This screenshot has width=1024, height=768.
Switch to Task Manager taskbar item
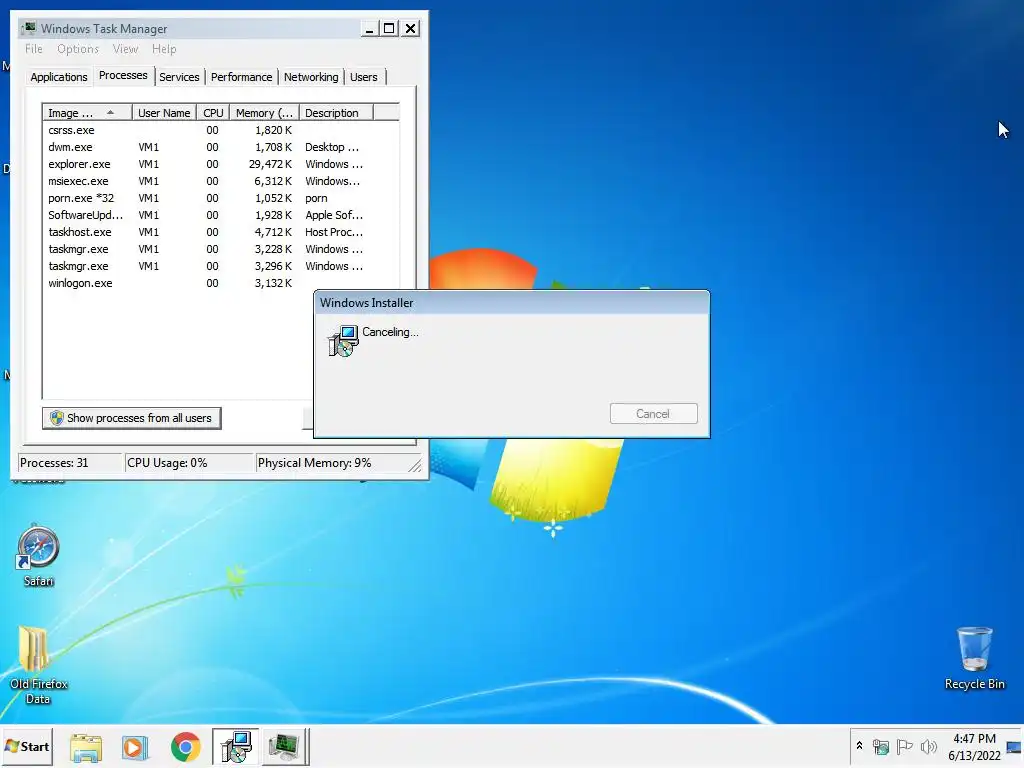[x=285, y=746]
